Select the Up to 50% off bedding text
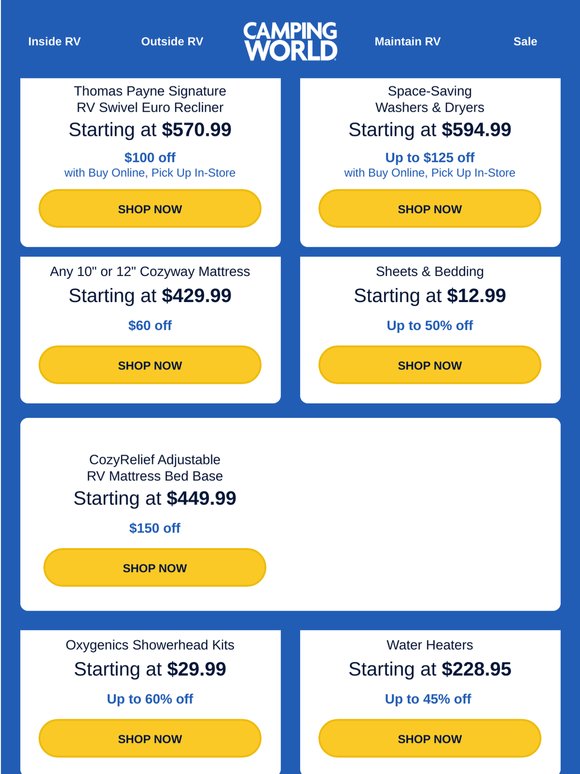Viewport: 580px width, 774px height. click(x=430, y=325)
